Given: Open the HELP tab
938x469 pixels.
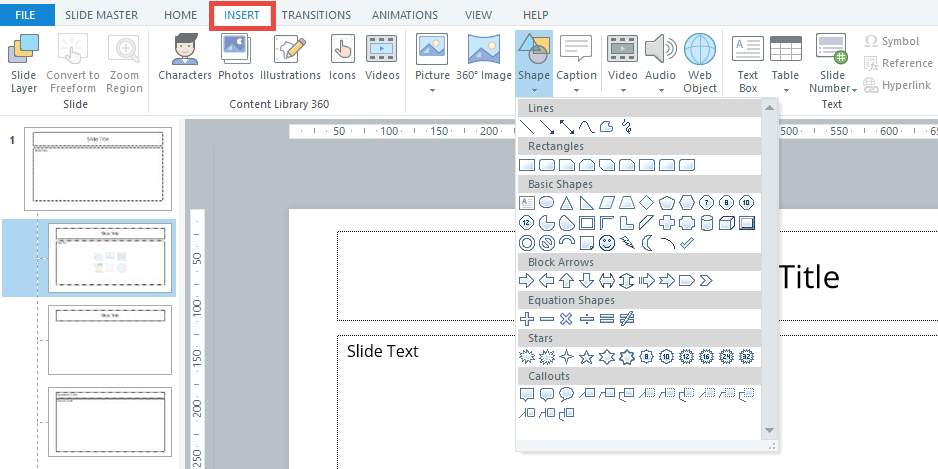Looking at the screenshot, I should [x=535, y=15].
